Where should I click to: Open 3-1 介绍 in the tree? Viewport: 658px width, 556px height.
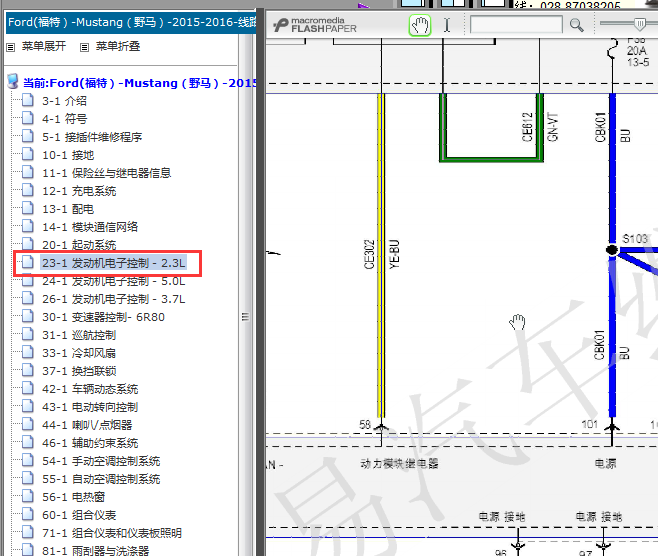64,101
